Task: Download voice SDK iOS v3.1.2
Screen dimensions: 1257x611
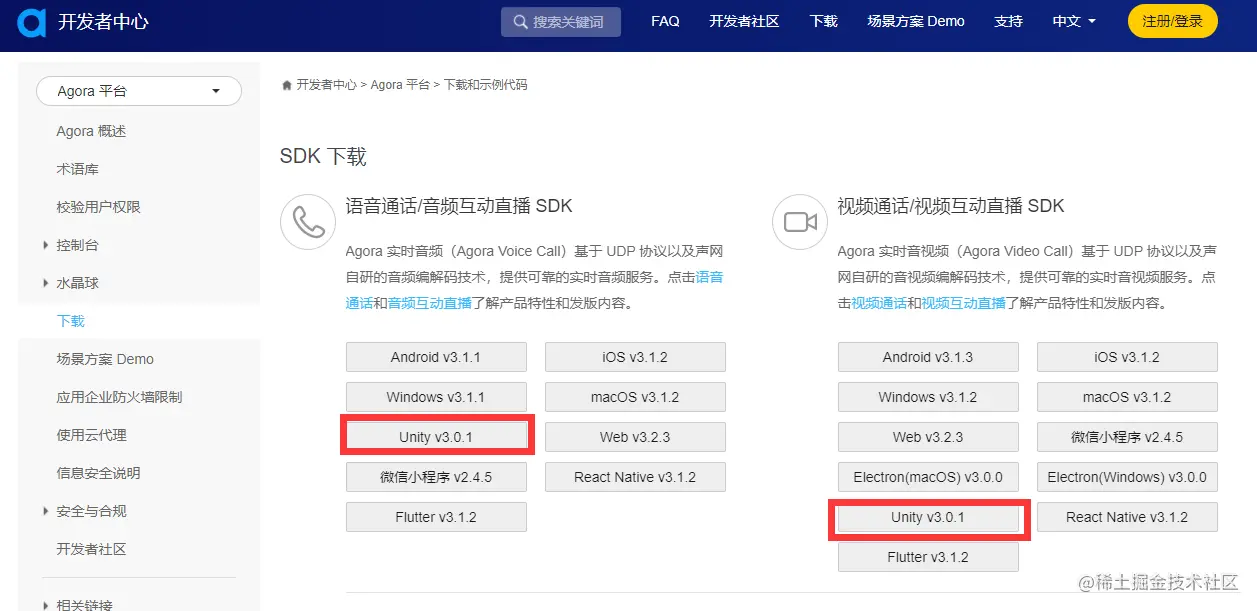Action: coord(635,357)
